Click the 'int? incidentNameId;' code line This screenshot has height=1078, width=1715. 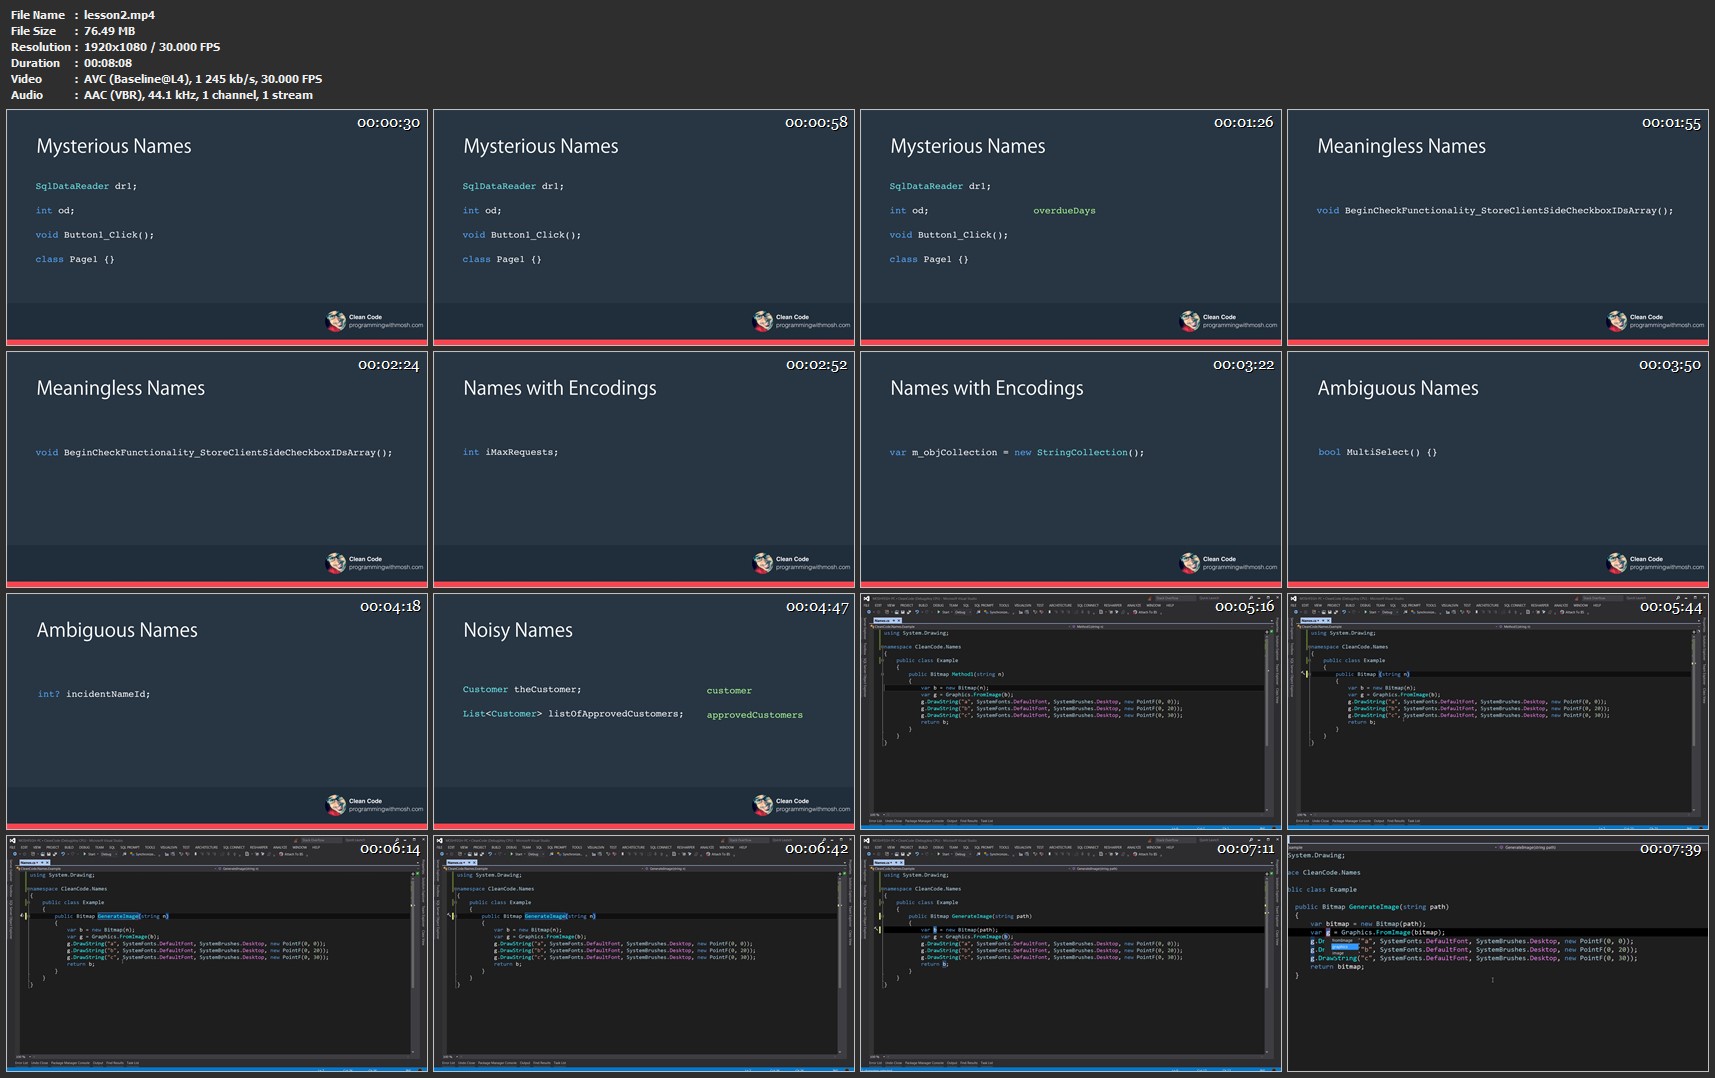click(x=93, y=694)
